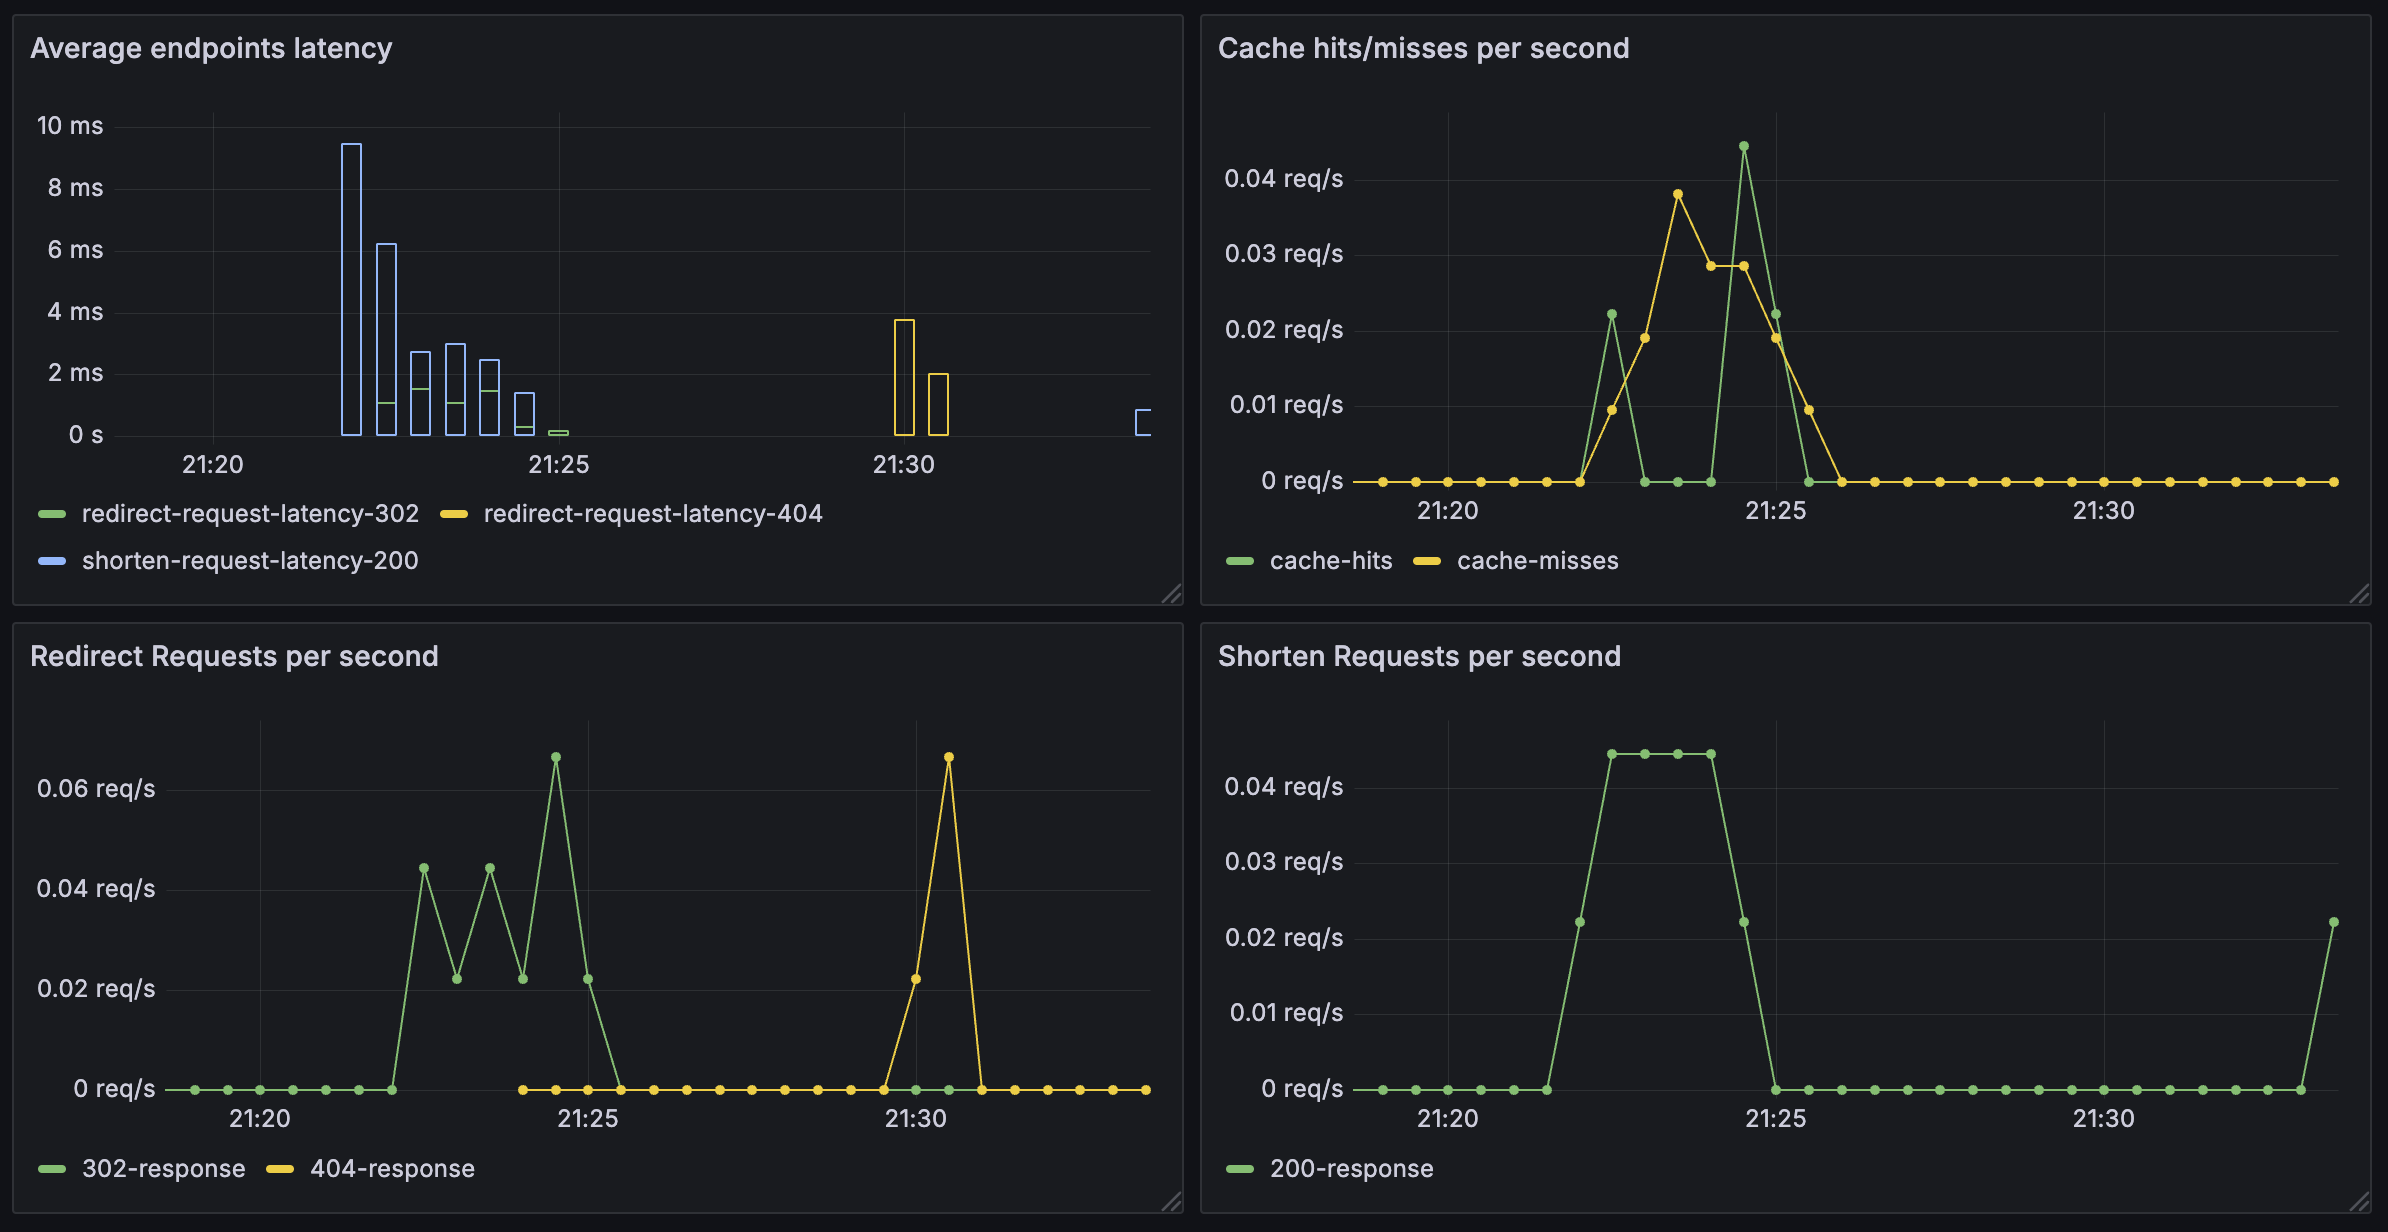This screenshot has width=2388, height=1232.
Task: Click resize handle of Cache hits/misses panel
Action: click(x=2360, y=594)
